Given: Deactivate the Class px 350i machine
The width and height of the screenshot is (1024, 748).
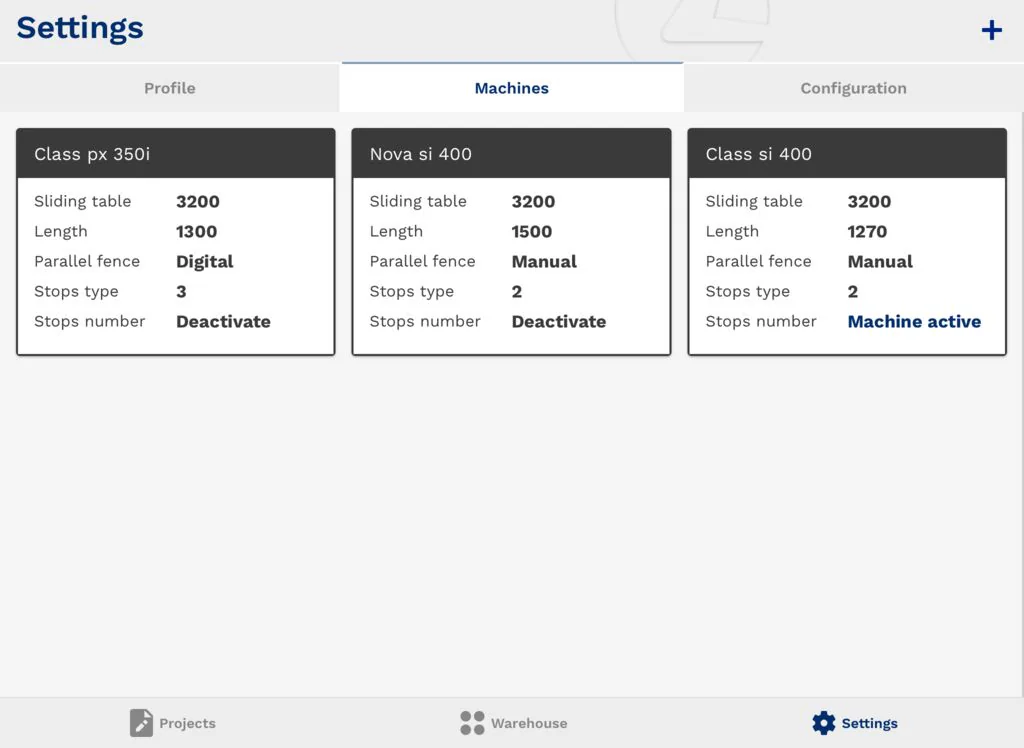Looking at the screenshot, I should click(223, 321).
